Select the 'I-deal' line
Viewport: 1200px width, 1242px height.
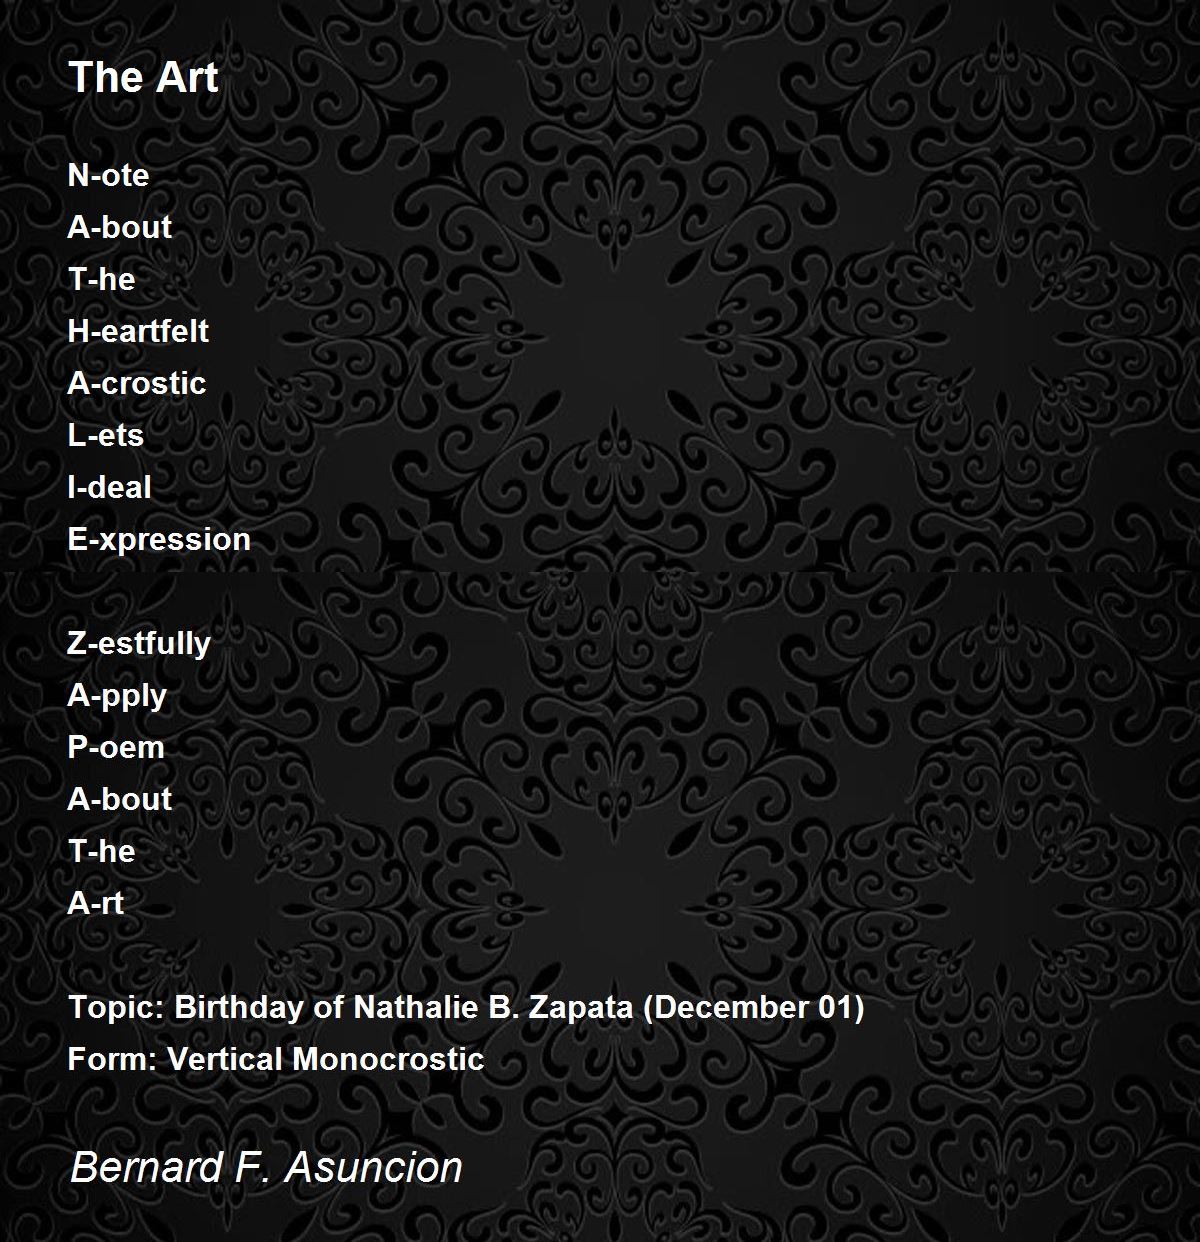click(x=110, y=487)
